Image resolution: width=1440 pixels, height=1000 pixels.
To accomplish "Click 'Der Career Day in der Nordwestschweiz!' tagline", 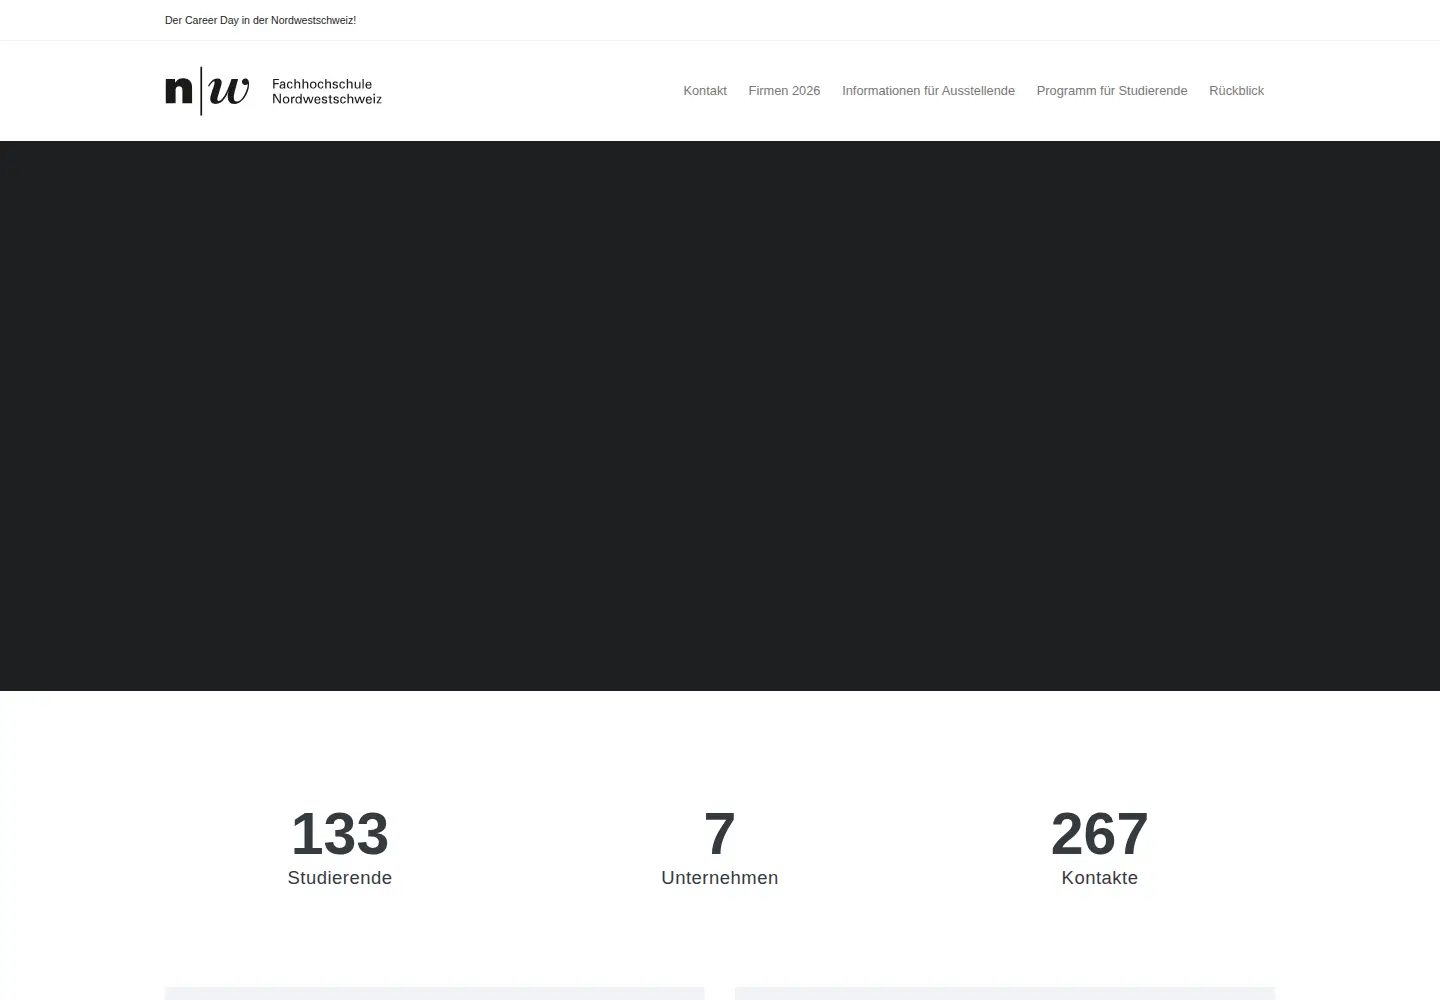I will tap(260, 20).
